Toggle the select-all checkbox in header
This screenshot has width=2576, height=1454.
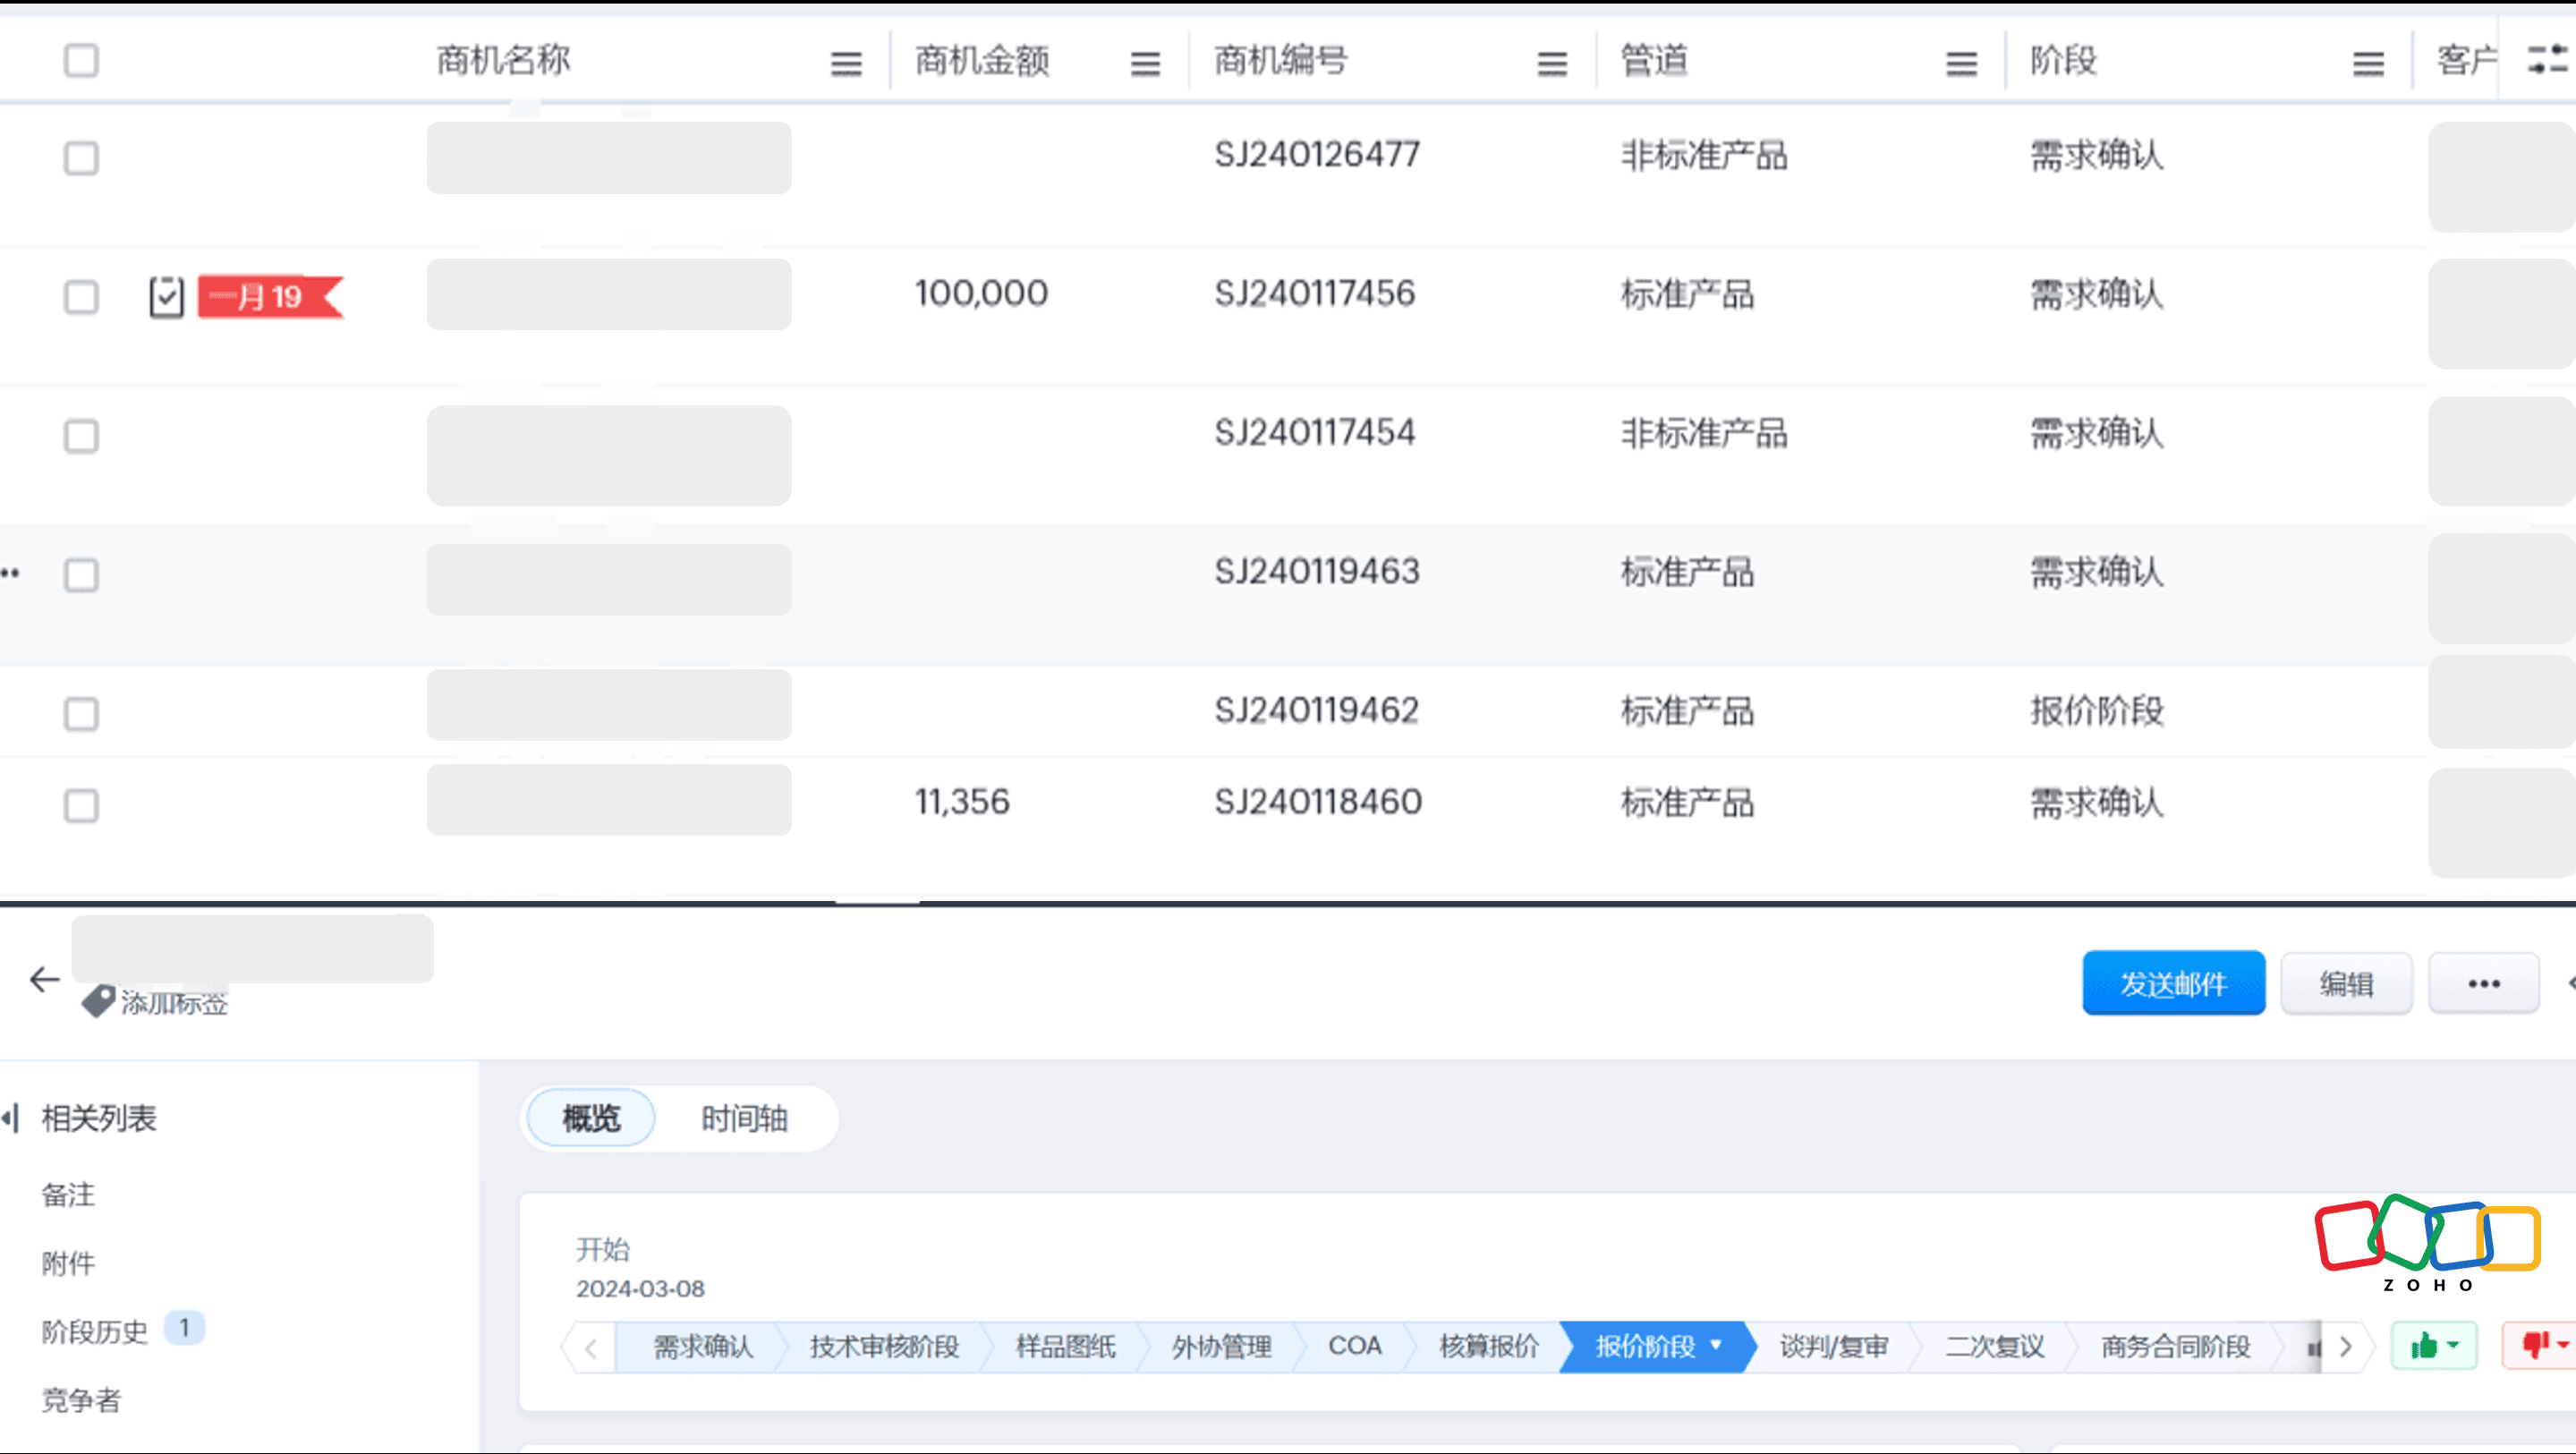click(81, 60)
